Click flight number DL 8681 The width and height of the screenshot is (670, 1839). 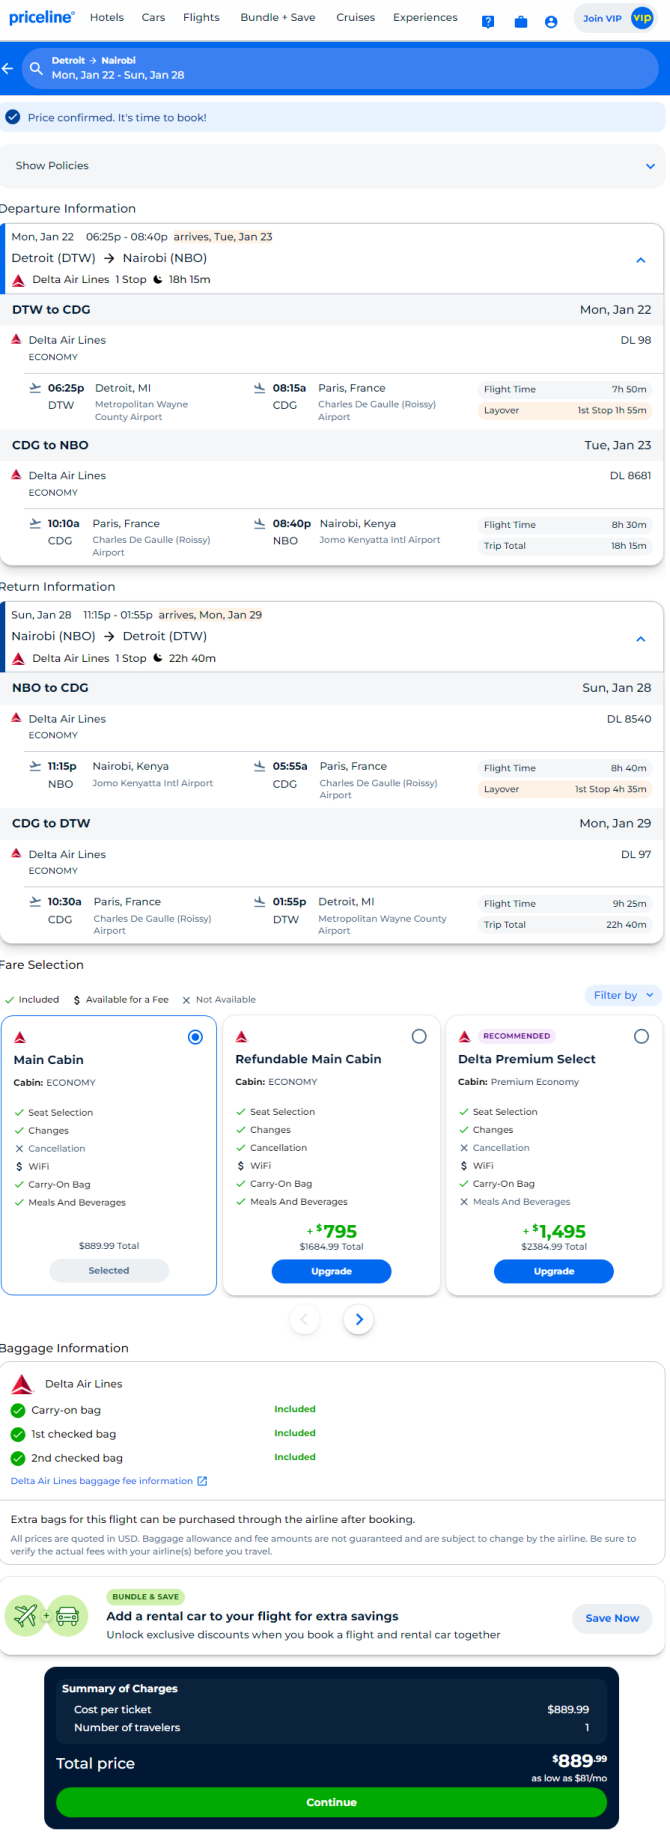631,476
